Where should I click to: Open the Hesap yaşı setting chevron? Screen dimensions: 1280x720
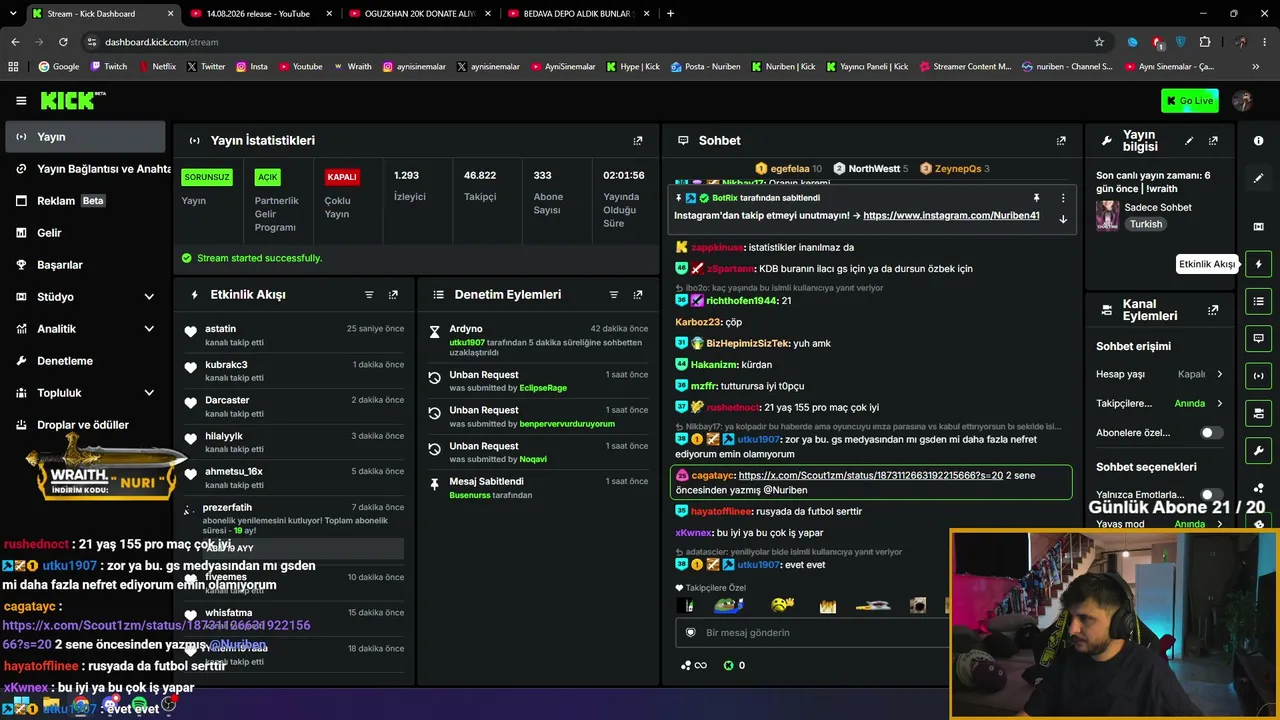1219,374
